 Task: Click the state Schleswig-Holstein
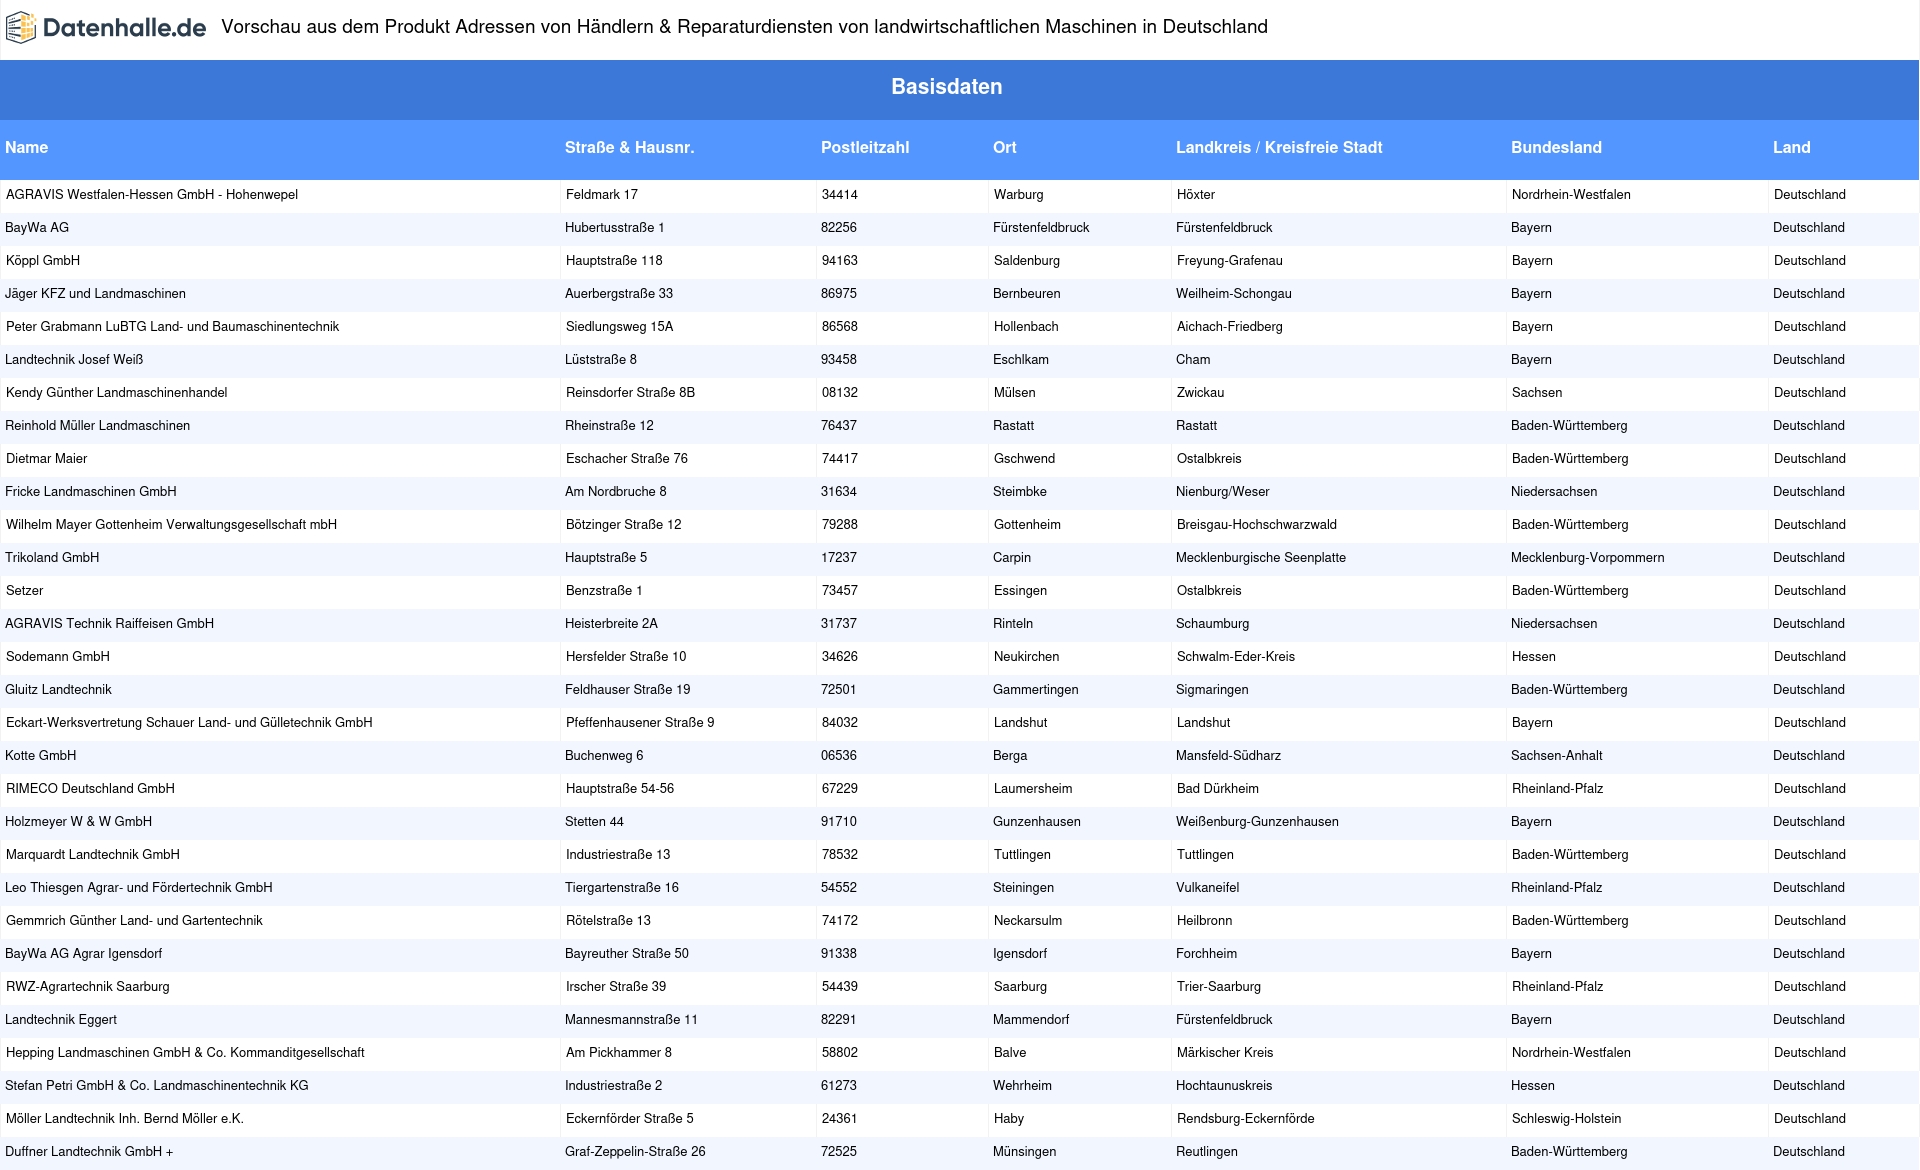[x=1567, y=1119]
